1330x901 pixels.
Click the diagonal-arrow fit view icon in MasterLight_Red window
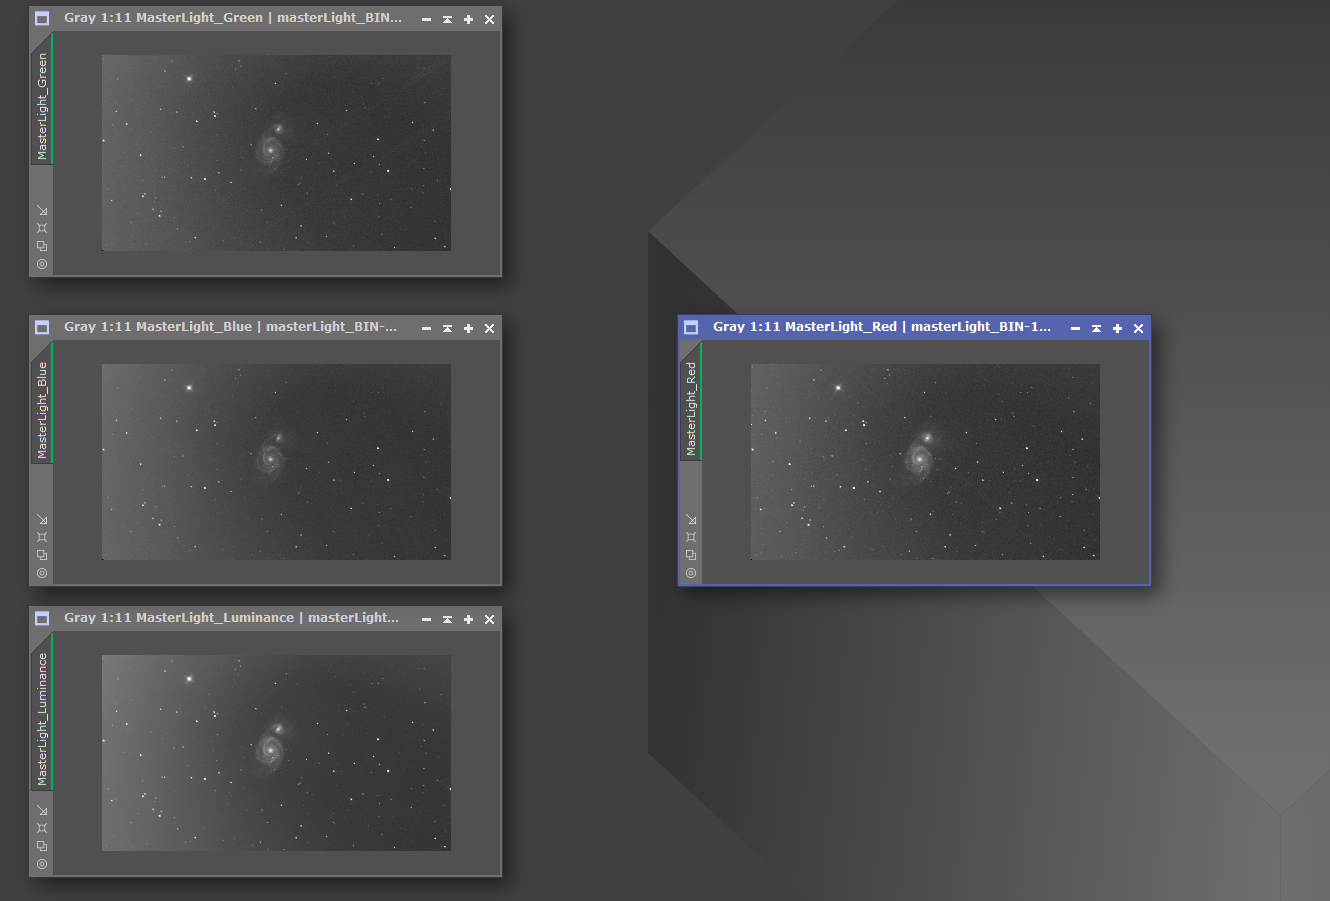(x=691, y=519)
